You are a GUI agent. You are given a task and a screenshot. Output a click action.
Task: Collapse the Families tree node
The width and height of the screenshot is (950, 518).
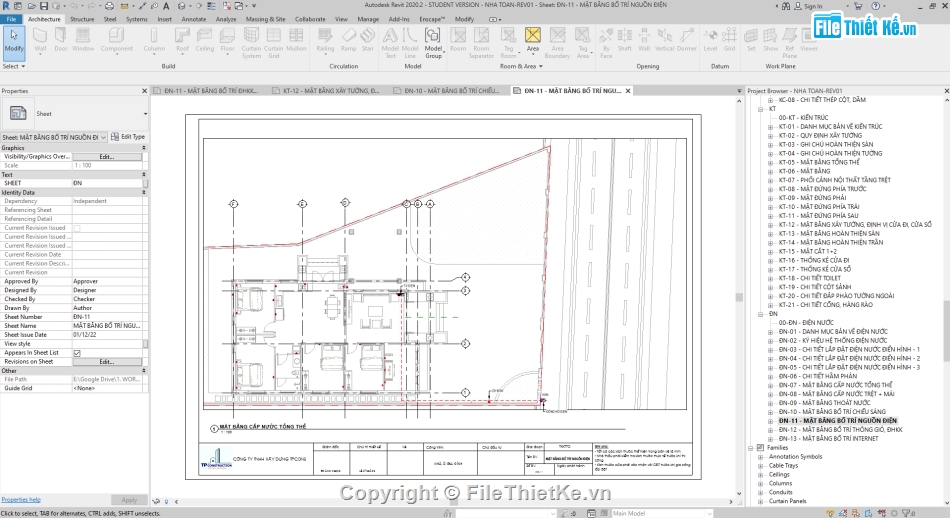(x=751, y=448)
